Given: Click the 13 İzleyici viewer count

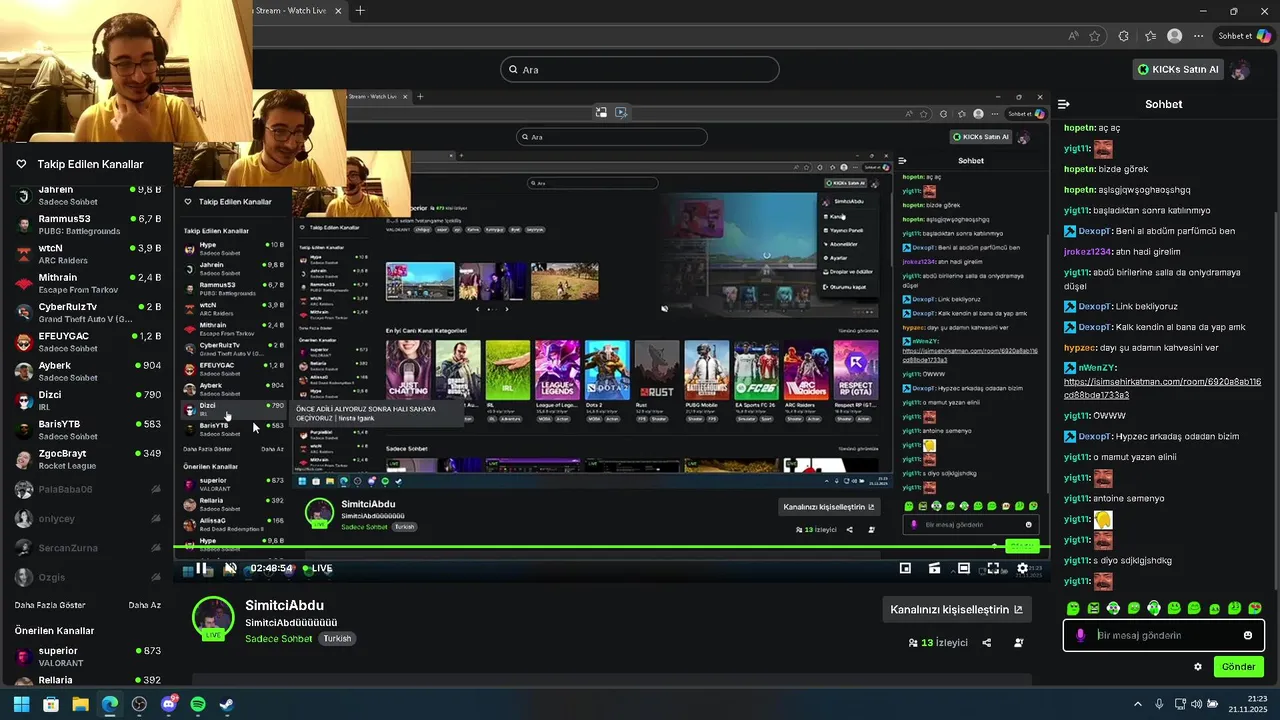Looking at the screenshot, I should point(938,643).
